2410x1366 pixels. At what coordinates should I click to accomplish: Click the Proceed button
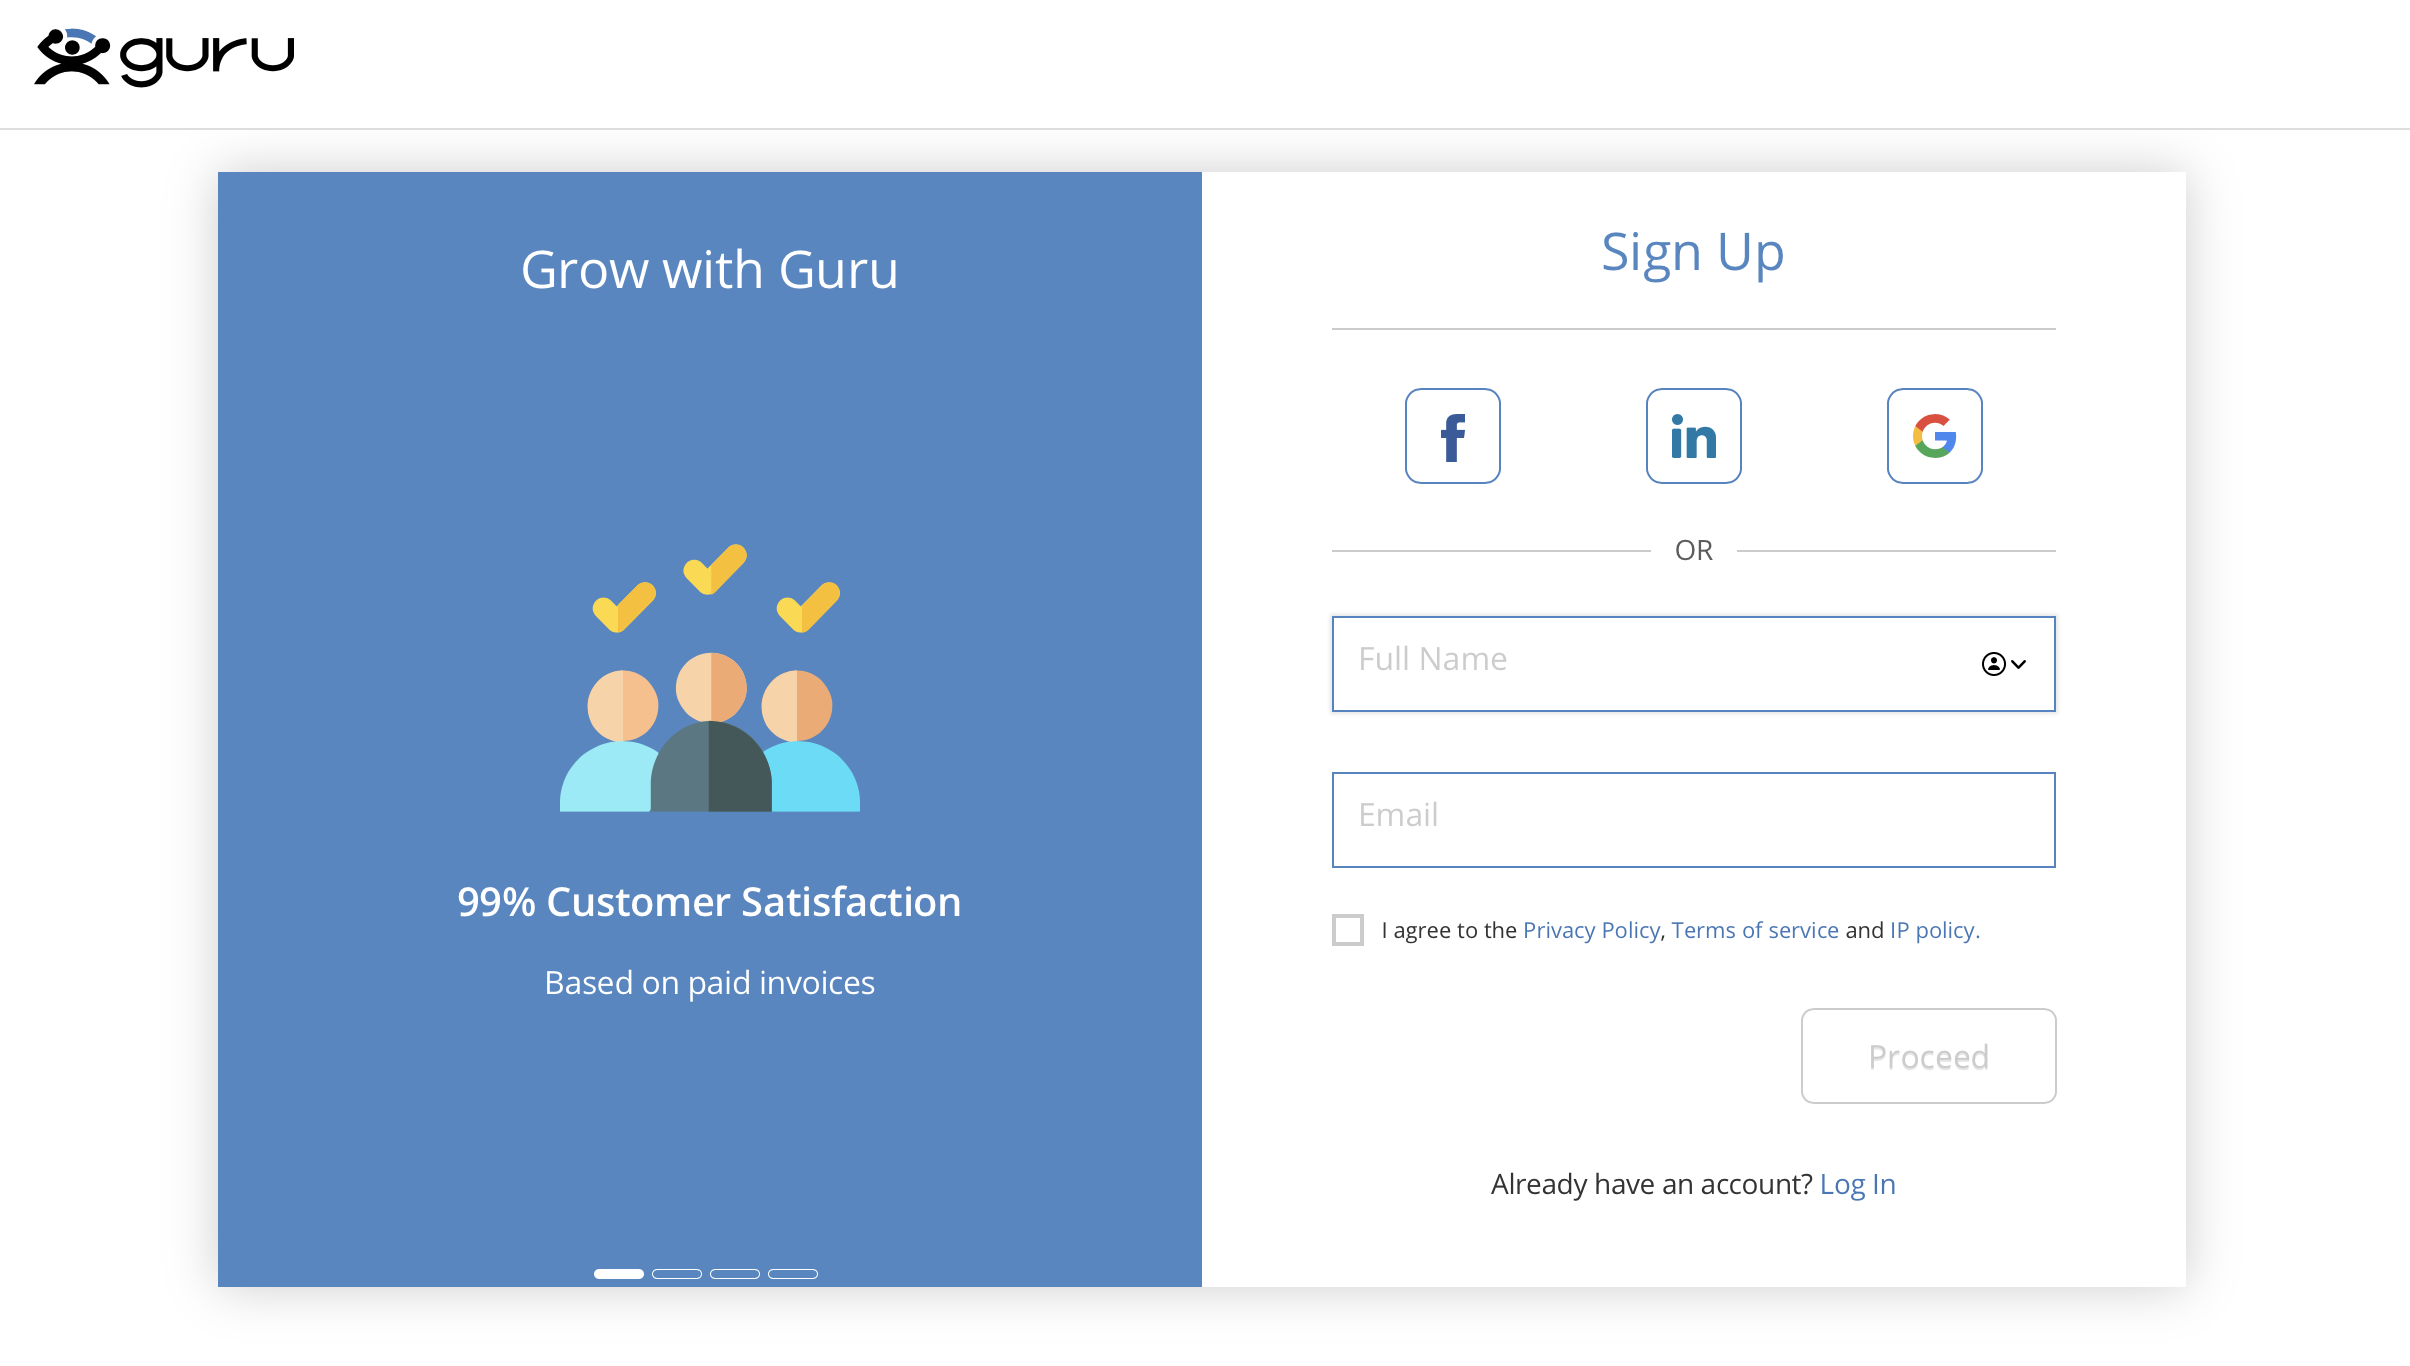point(1928,1055)
